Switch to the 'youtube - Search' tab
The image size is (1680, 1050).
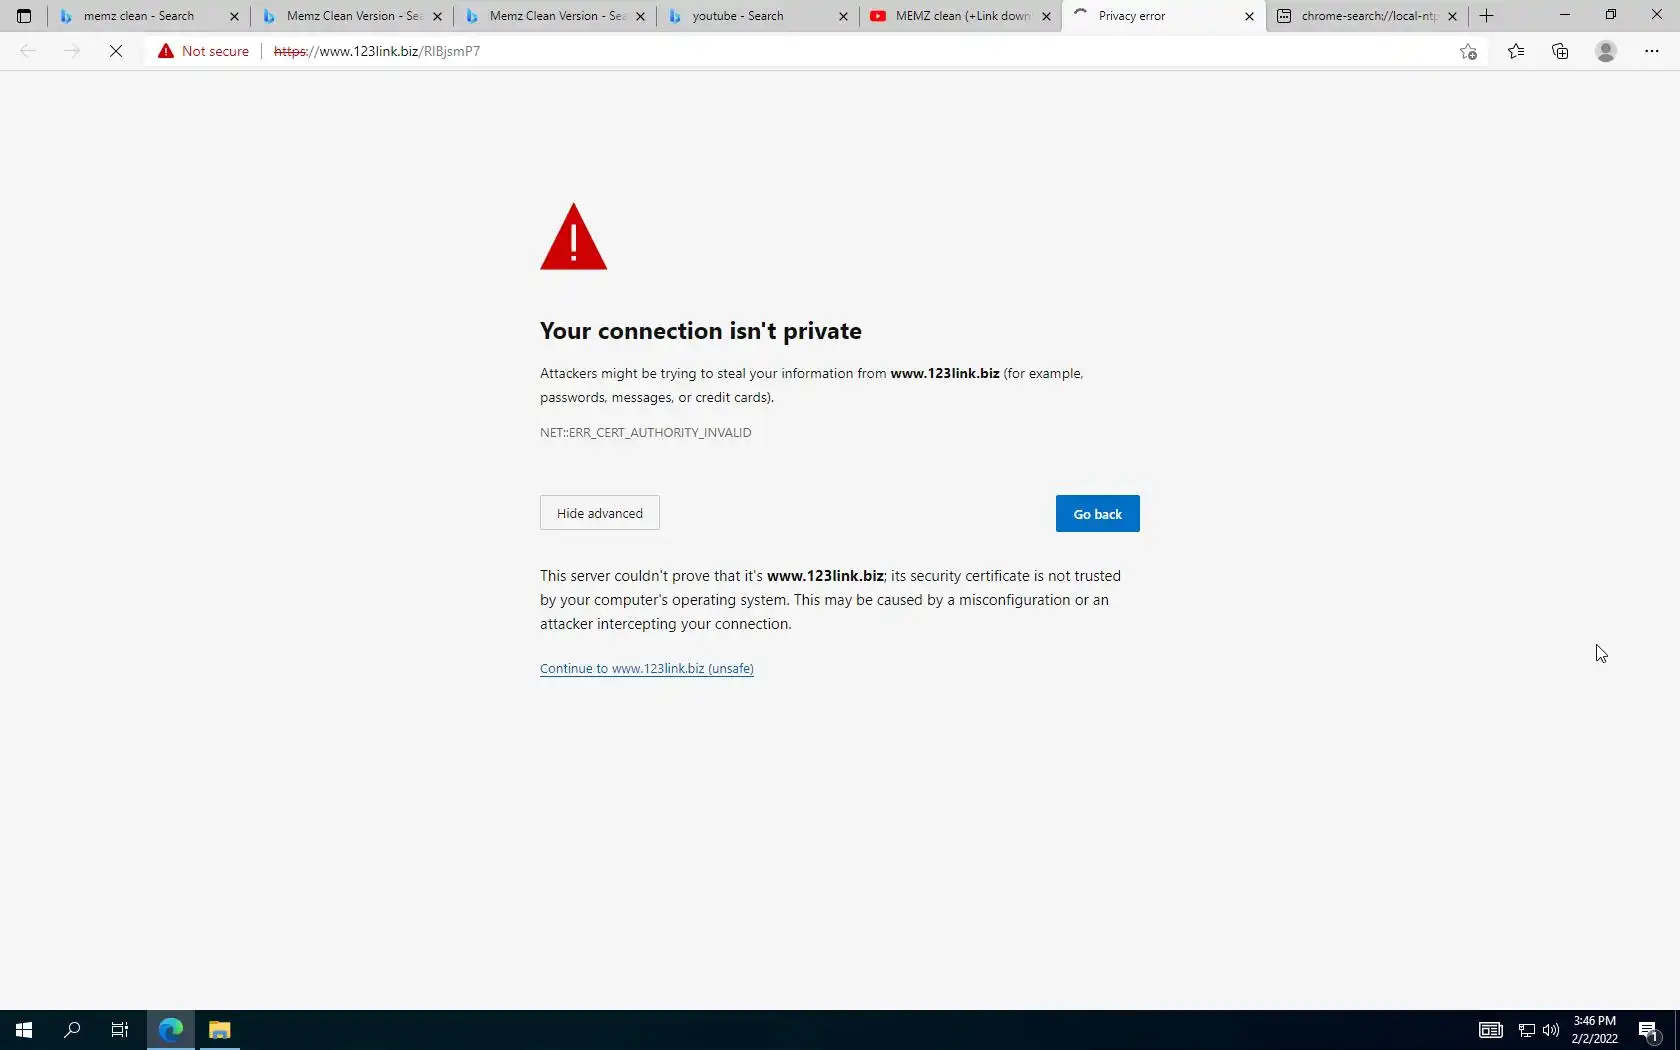[x=757, y=16]
